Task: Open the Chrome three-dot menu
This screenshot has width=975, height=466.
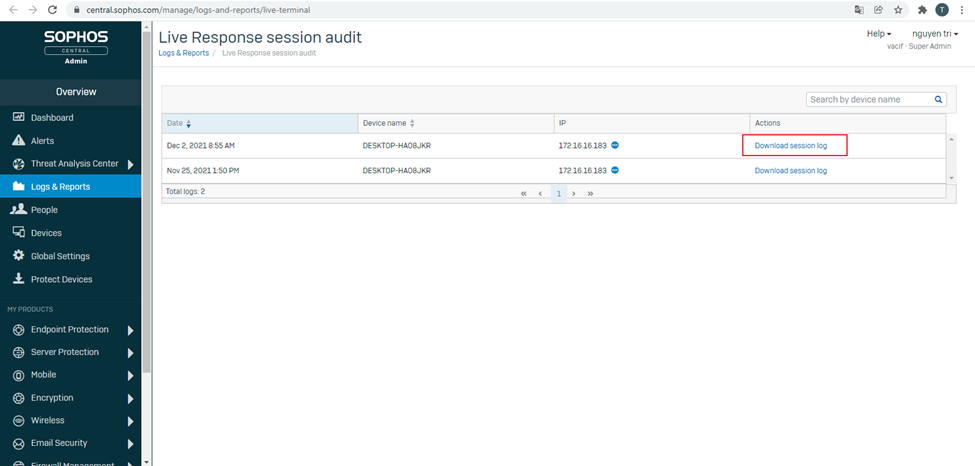Action: pyautogui.click(x=962, y=10)
